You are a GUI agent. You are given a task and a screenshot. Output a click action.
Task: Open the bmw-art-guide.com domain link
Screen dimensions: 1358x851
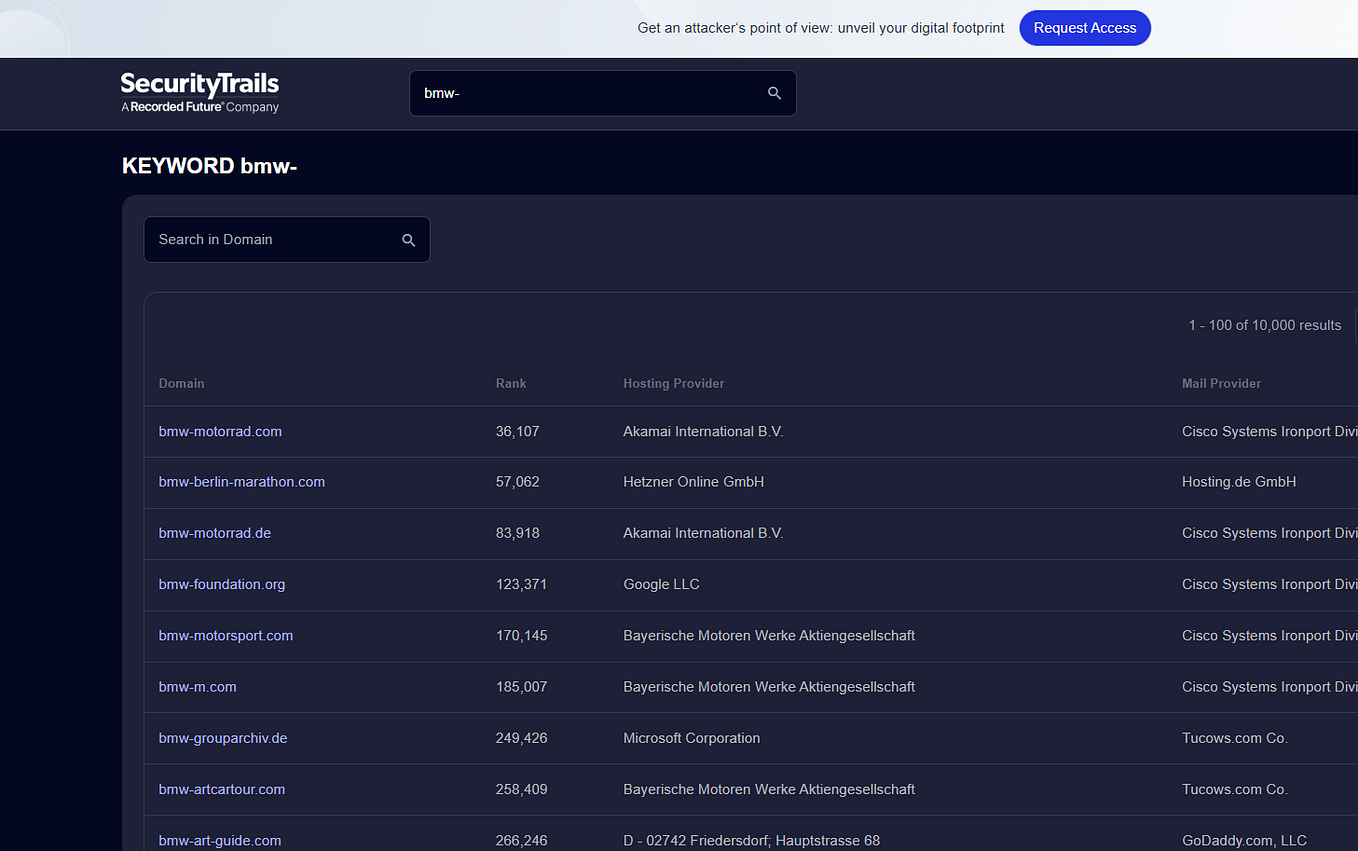(219, 840)
